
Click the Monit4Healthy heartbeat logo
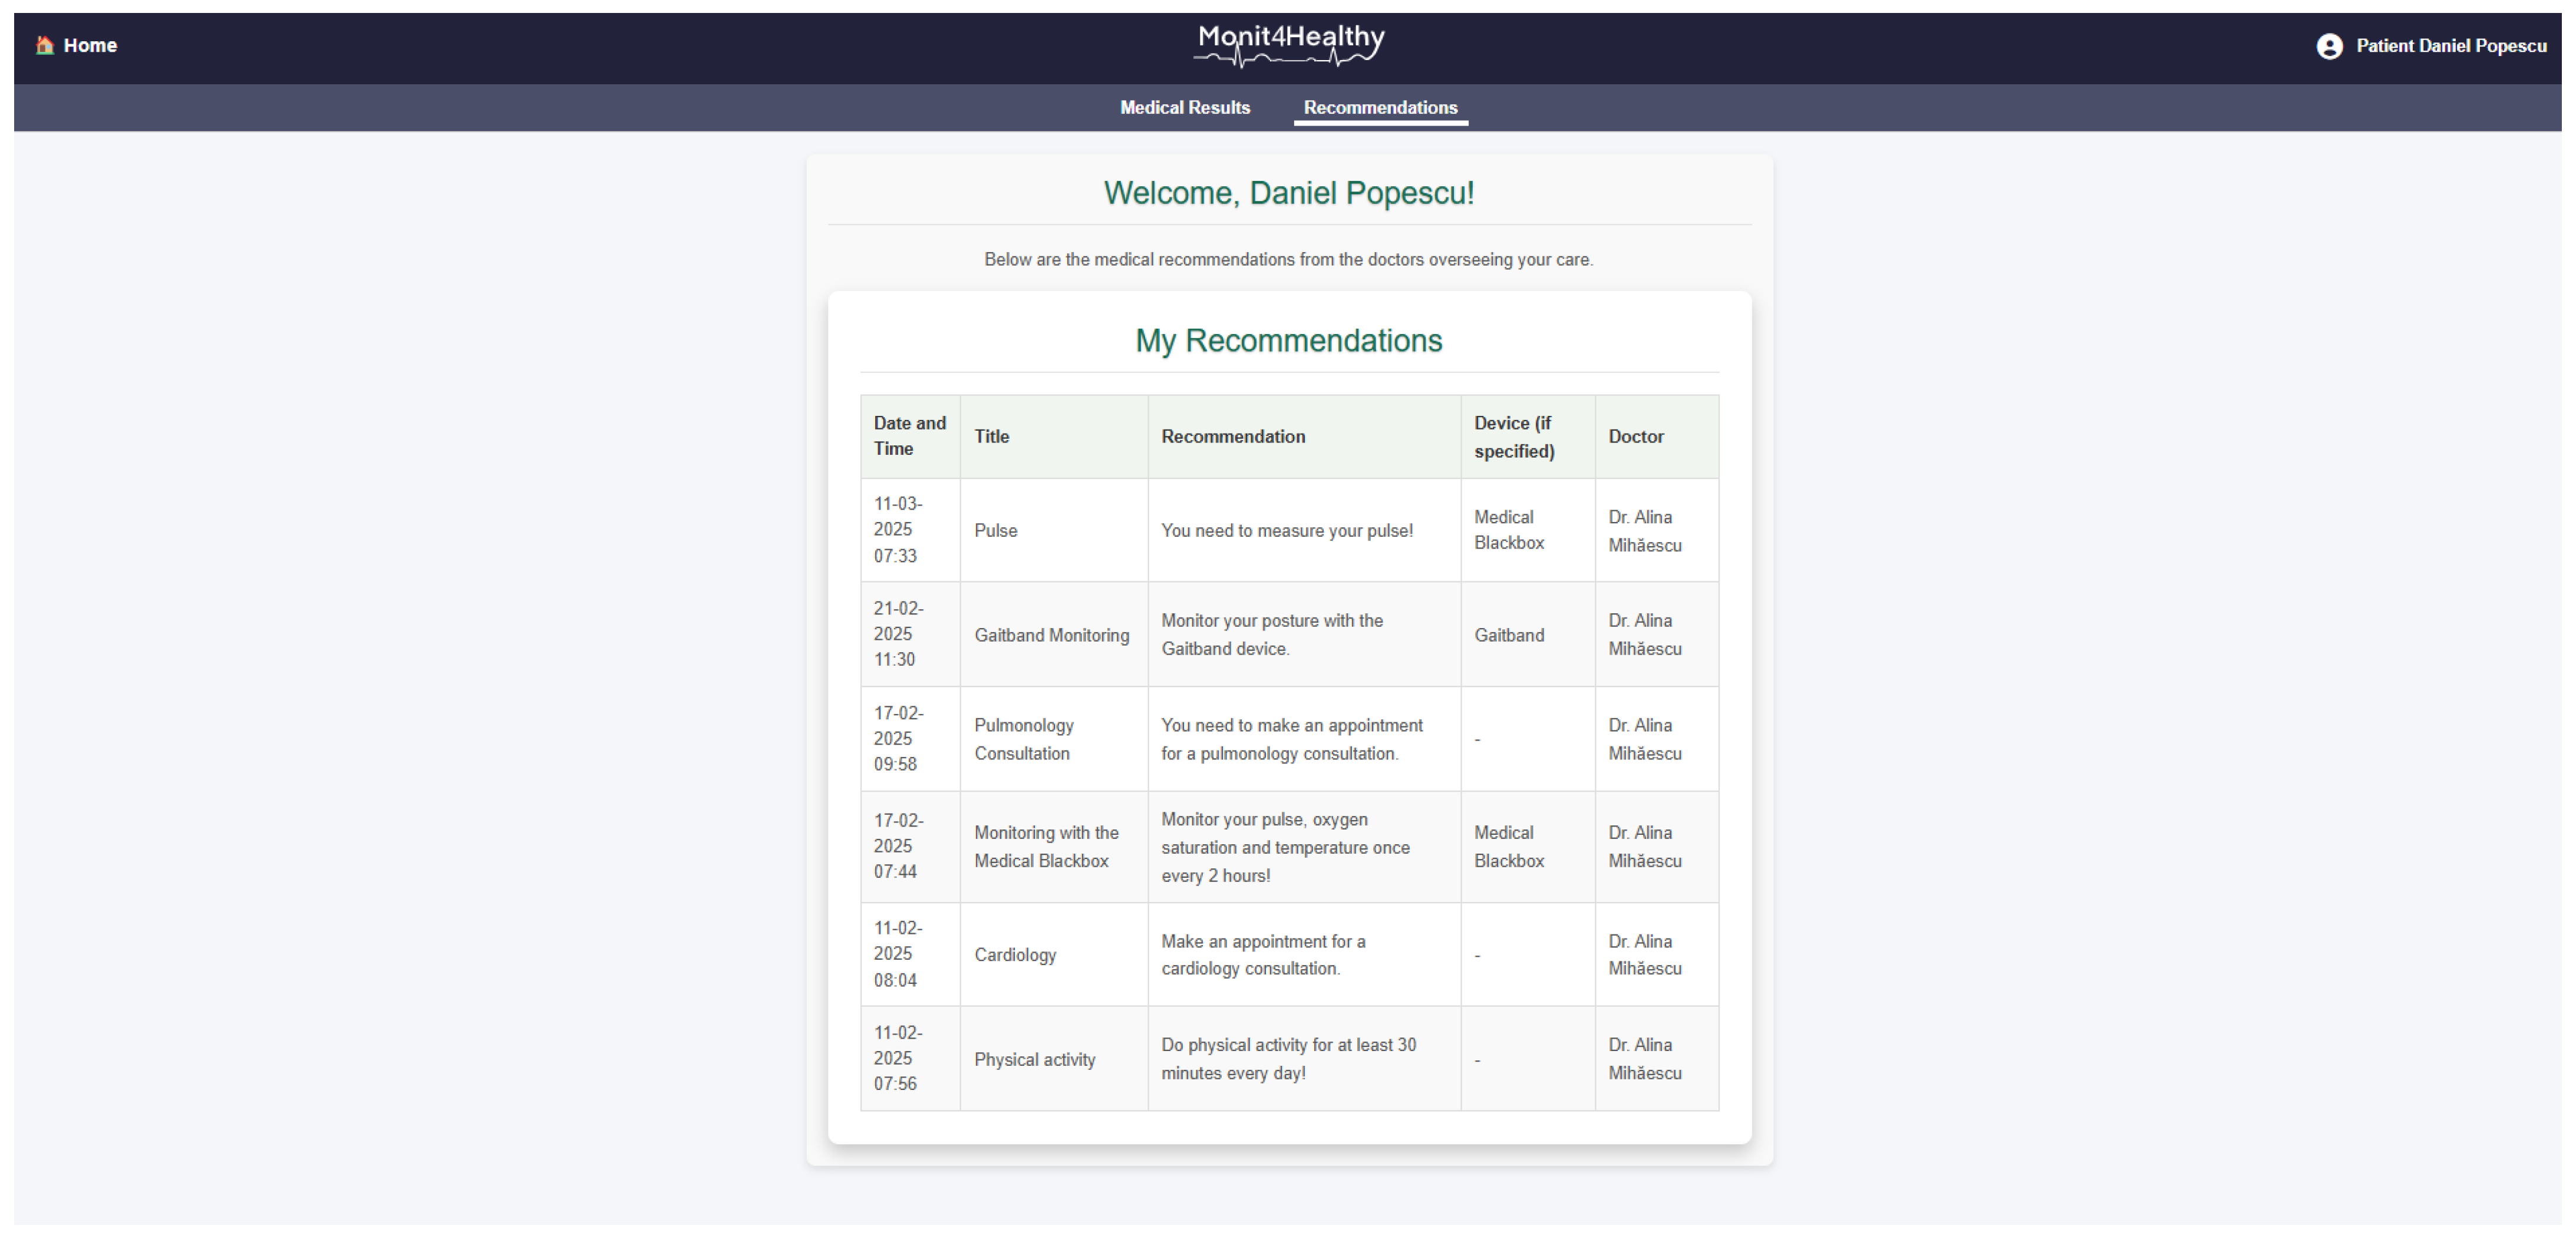tap(1289, 45)
